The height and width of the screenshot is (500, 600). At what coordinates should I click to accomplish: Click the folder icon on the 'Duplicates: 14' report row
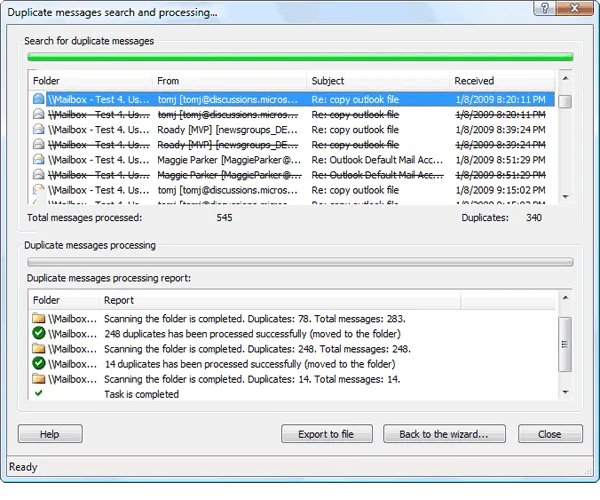38,379
